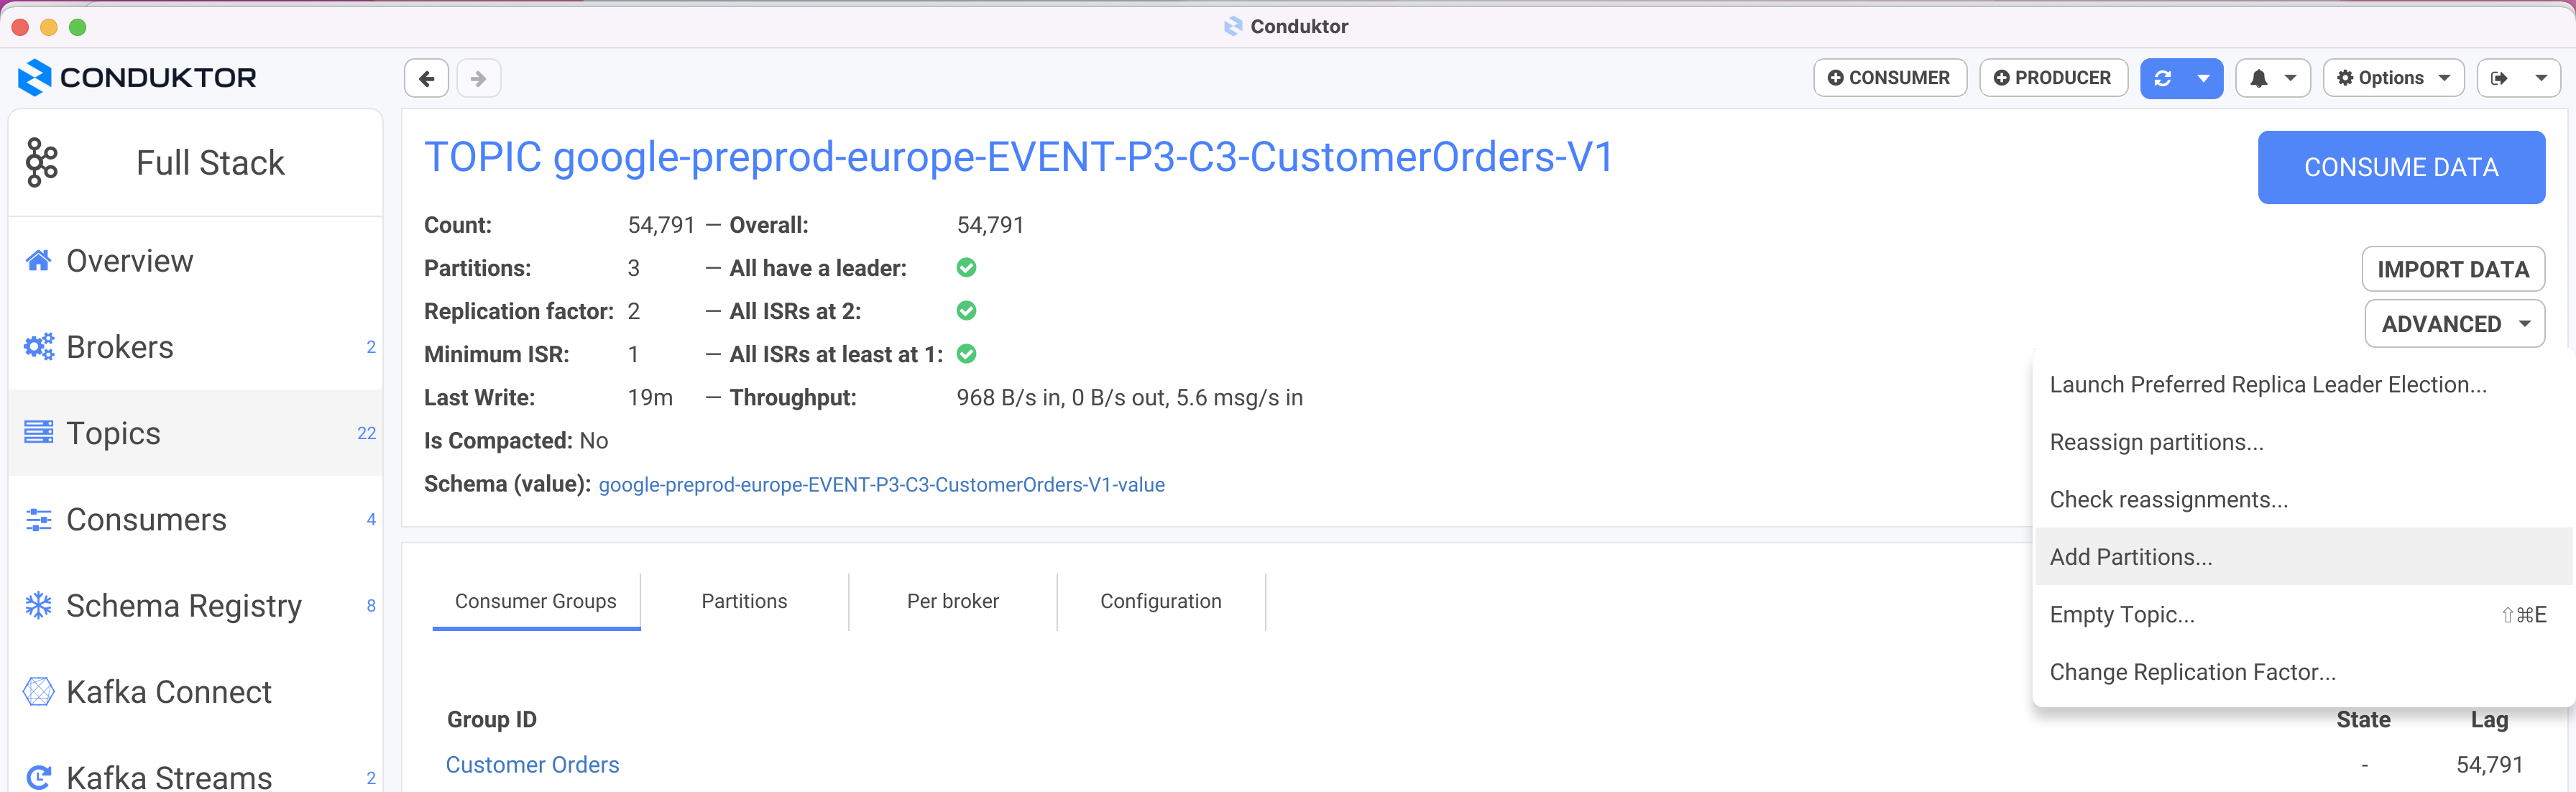Expand the bell notifications dropdown arrow
Image resolution: width=2576 pixels, height=792 pixels.
pos(2290,78)
